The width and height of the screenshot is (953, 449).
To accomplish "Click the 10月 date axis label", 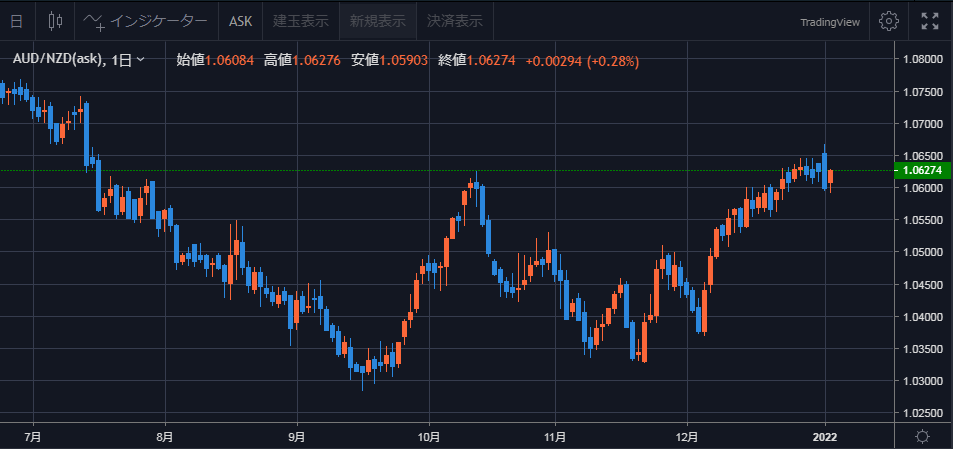I will pyautogui.click(x=429, y=436).
